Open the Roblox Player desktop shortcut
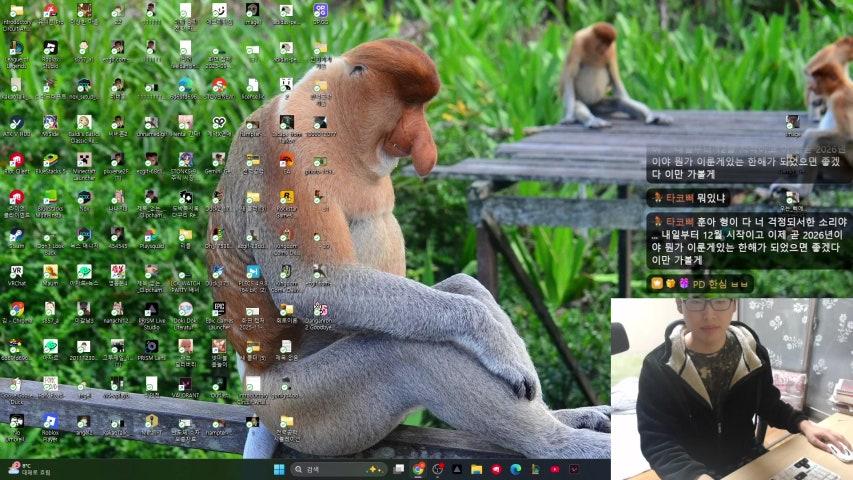This screenshot has width=853, height=480. pos(50,422)
